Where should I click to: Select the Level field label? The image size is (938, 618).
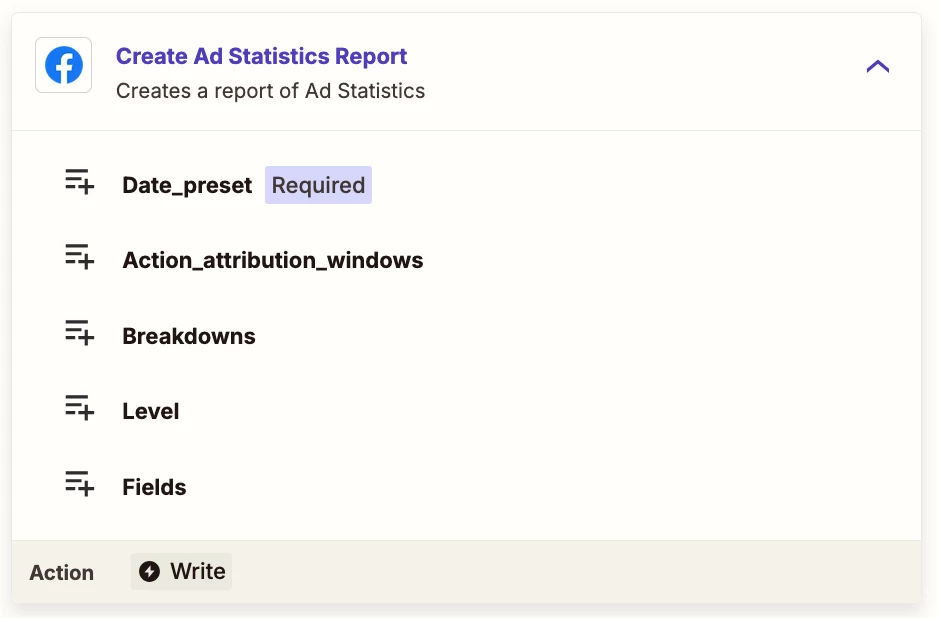click(151, 412)
